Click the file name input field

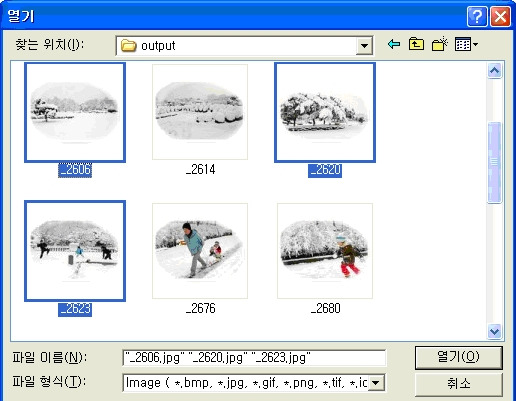tap(254, 358)
